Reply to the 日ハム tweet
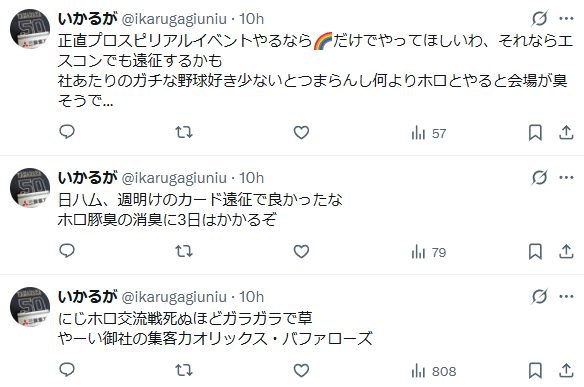This screenshot has height=387, width=584. pos(67,251)
